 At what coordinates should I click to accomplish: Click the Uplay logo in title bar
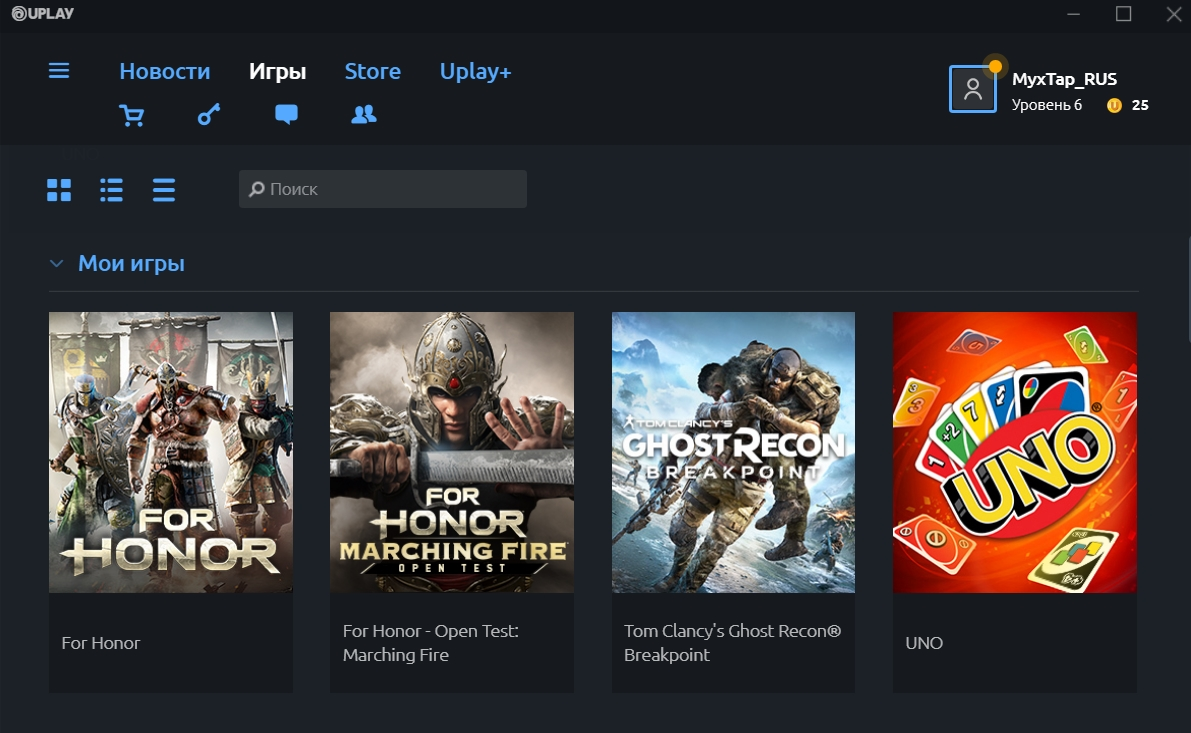tap(43, 13)
